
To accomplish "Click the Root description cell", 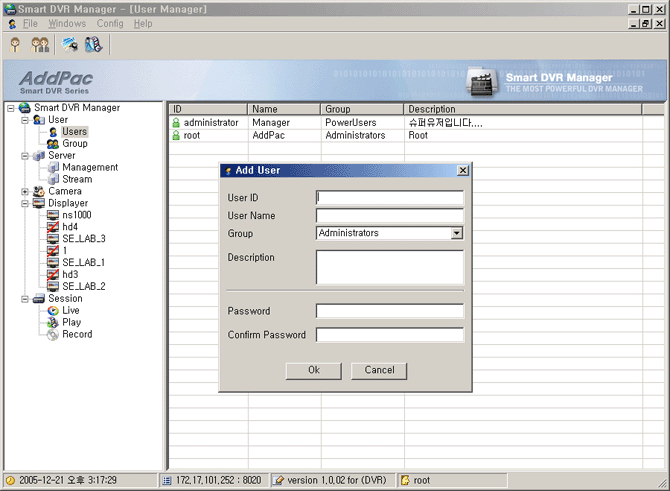I will coord(418,135).
